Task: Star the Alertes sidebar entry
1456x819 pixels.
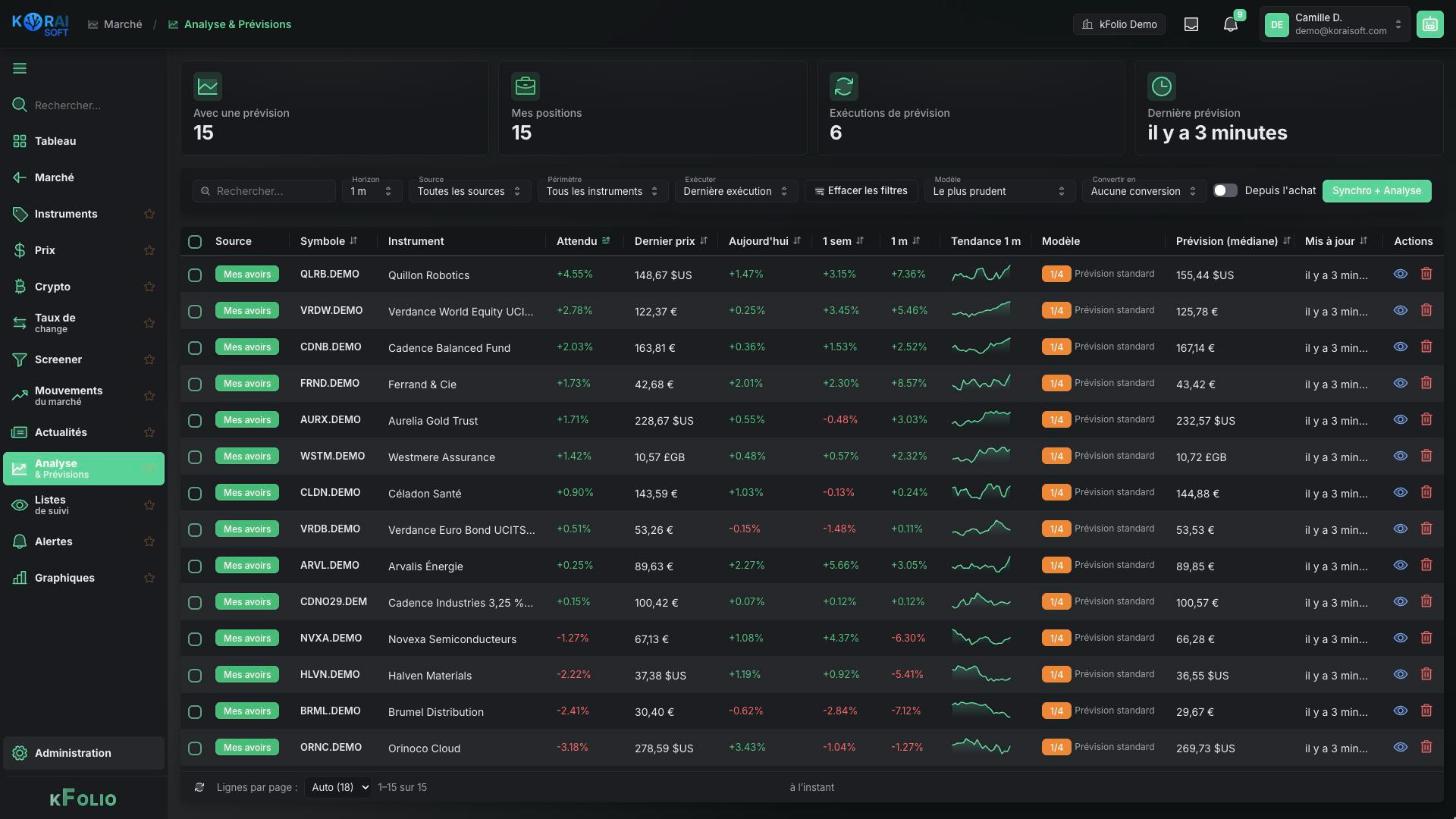Action: click(x=149, y=541)
